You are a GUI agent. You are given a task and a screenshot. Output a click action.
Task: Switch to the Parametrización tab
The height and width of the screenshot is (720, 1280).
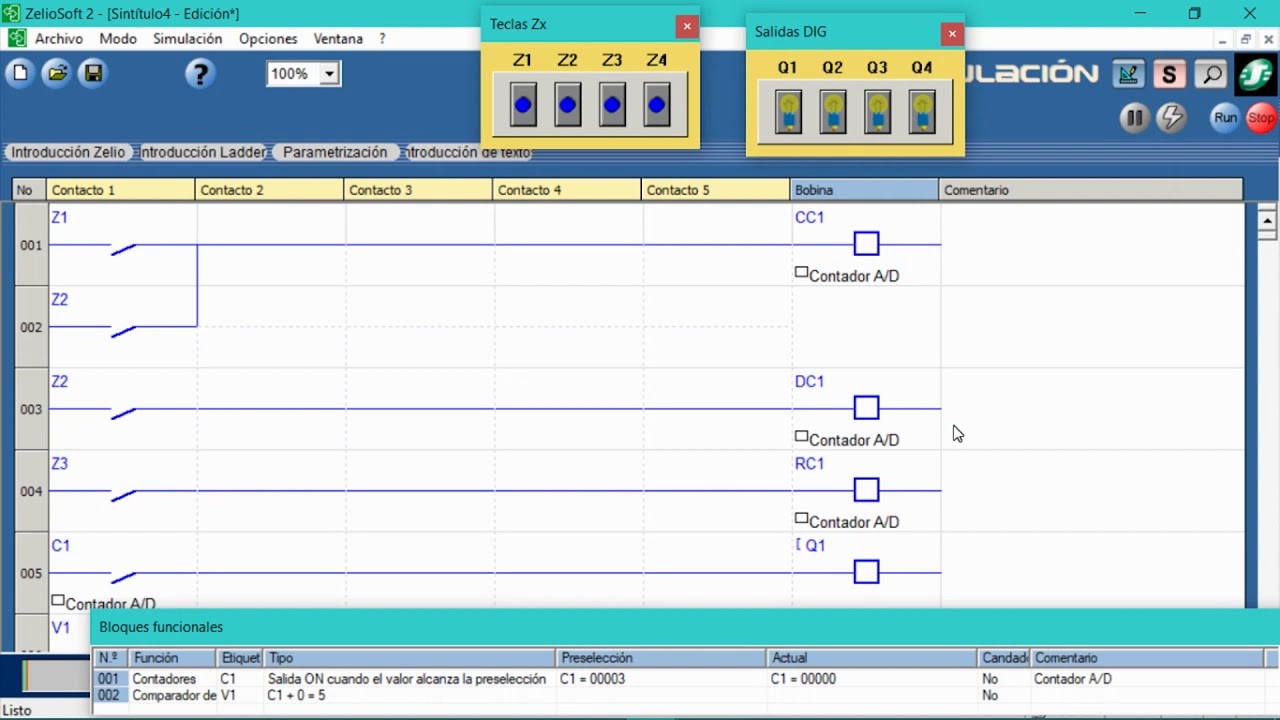point(335,153)
